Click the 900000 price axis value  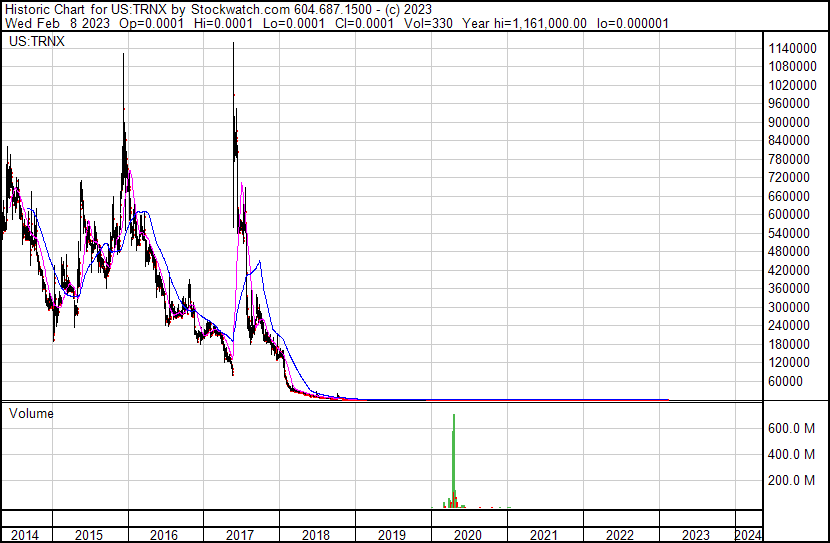pos(789,122)
